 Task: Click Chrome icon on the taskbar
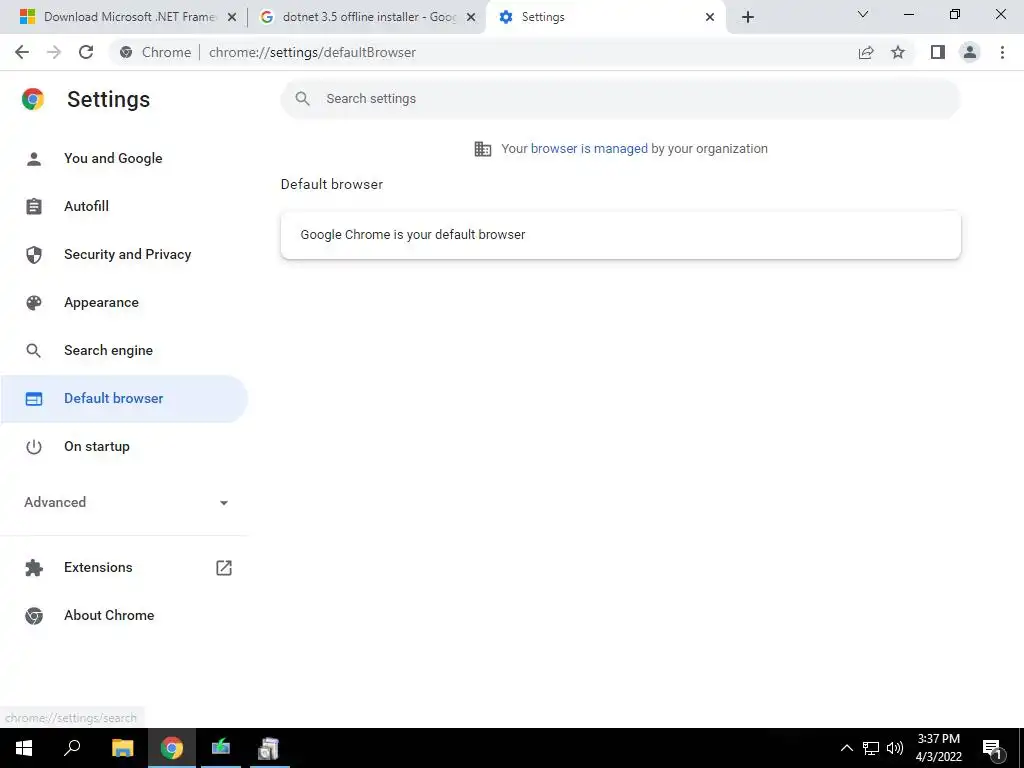pos(172,748)
